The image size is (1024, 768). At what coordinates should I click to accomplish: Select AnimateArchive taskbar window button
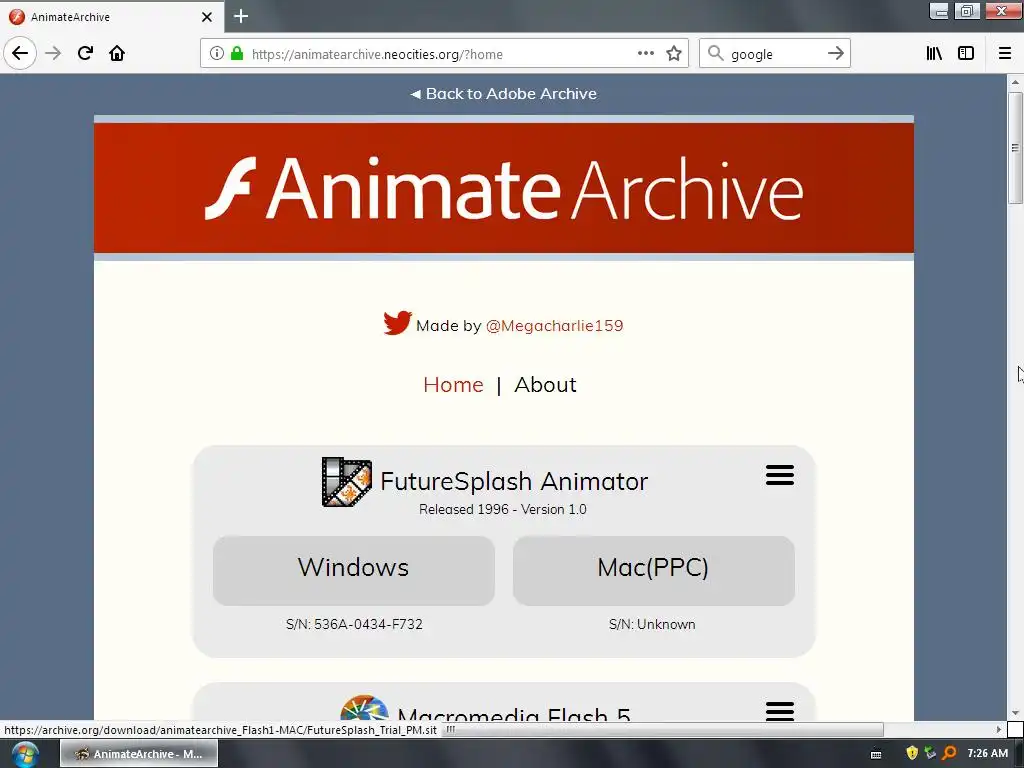[x=139, y=754]
